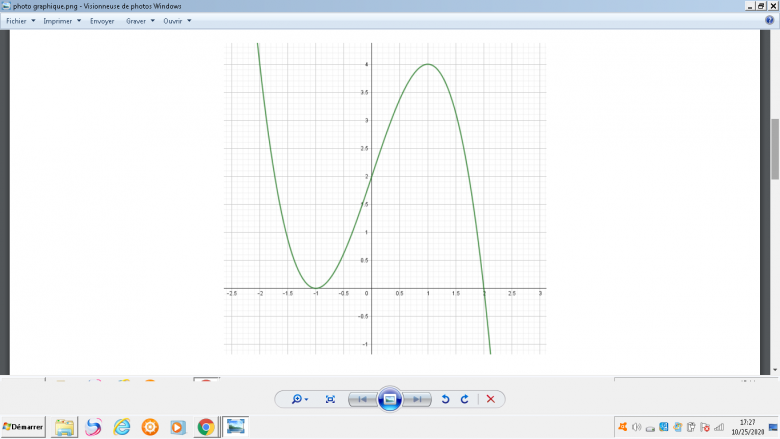This screenshot has height=439, width=780.
Task: Rotate the image counterclockwise
Action: click(446, 399)
